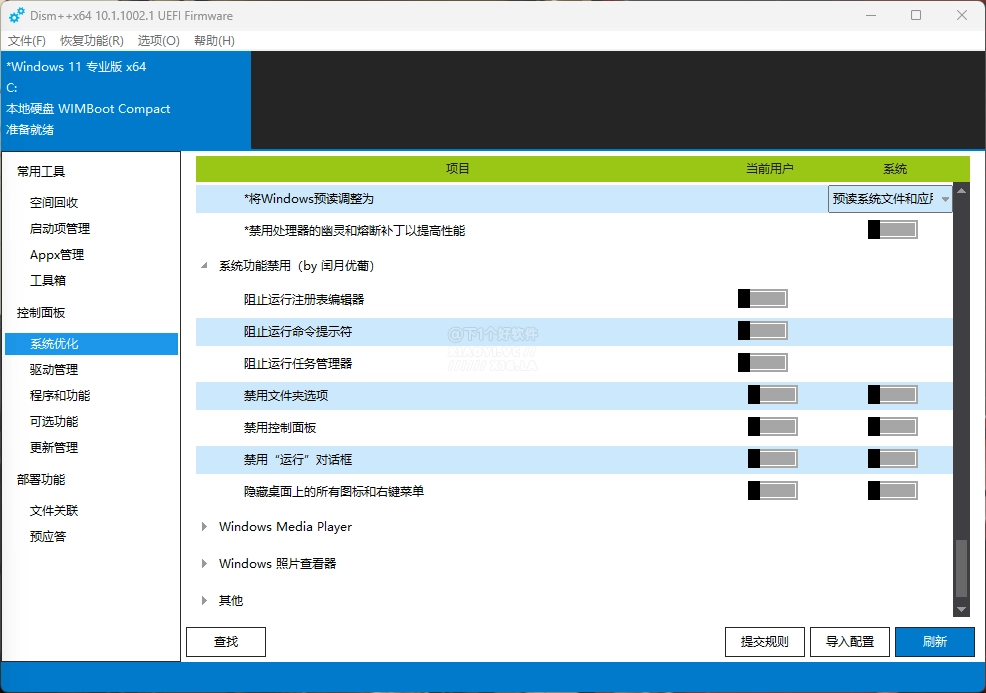The height and width of the screenshot is (693, 986).
Task: Open the Windows预读 dropdown list
Action: (x=890, y=199)
